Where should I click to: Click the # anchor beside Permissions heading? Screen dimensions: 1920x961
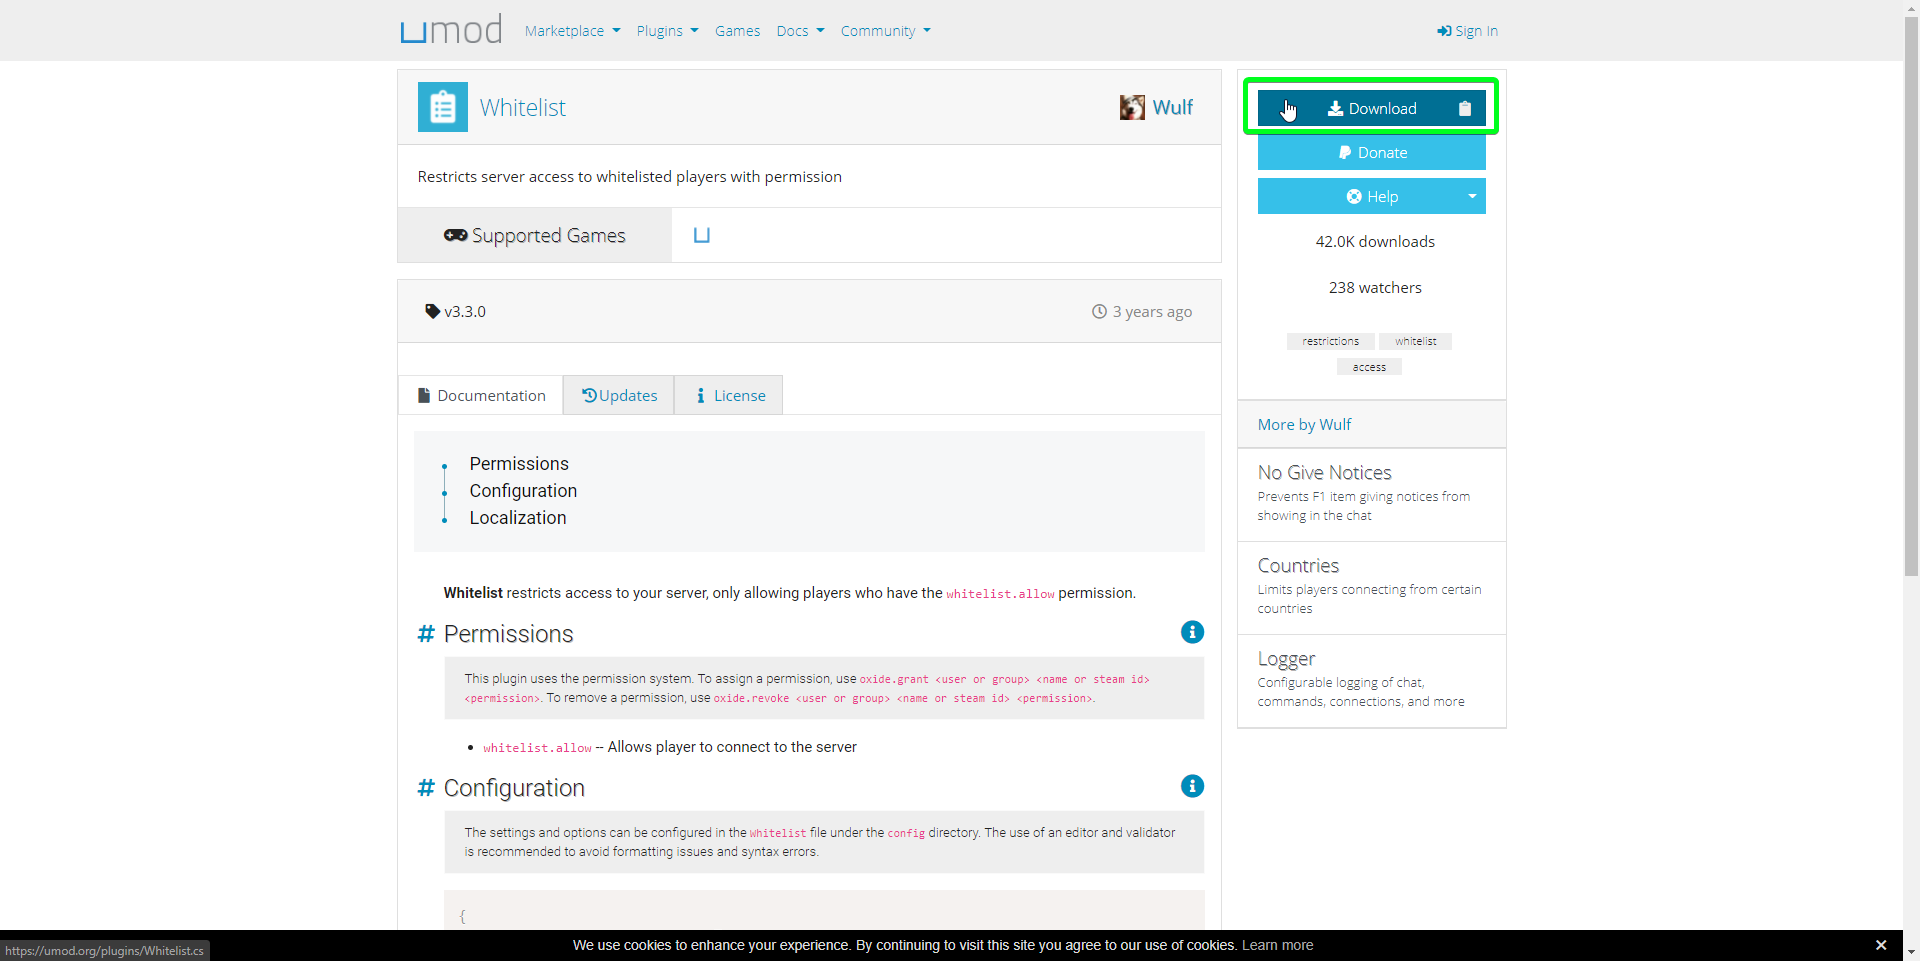coord(426,634)
